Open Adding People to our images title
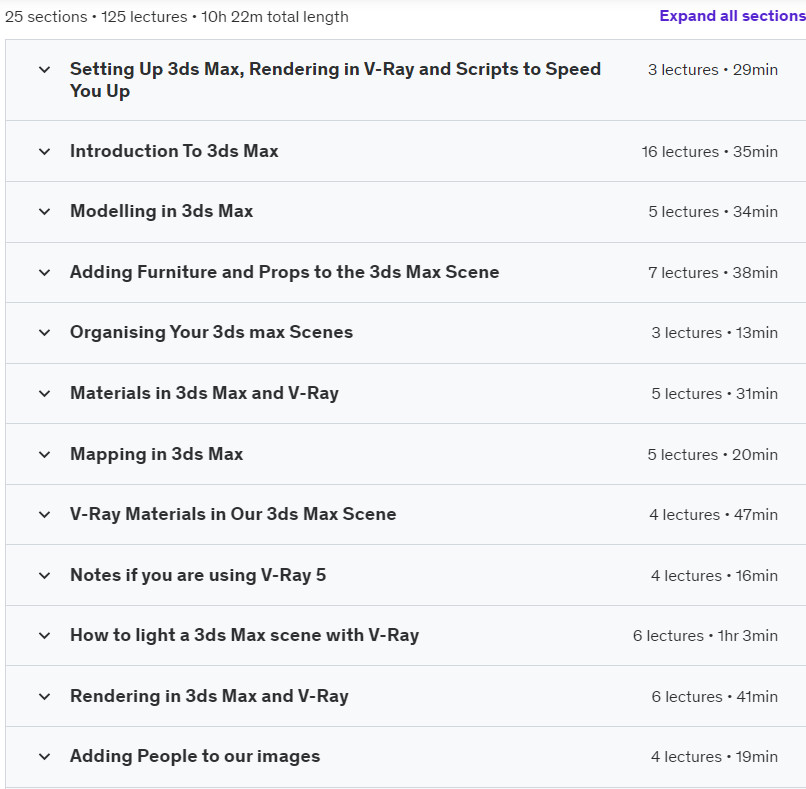 pyautogui.click(x=195, y=756)
